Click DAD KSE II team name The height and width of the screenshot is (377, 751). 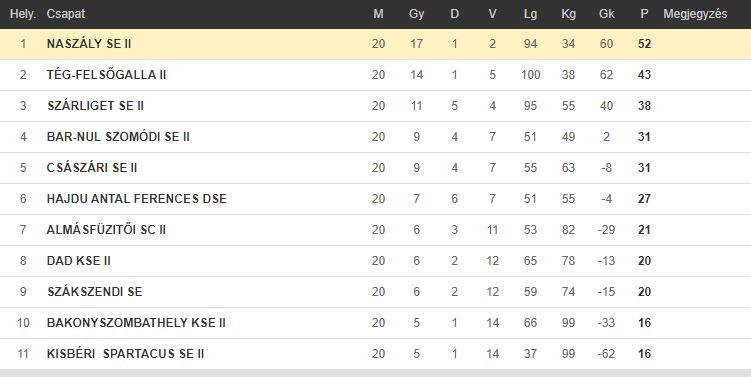tap(79, 261)
